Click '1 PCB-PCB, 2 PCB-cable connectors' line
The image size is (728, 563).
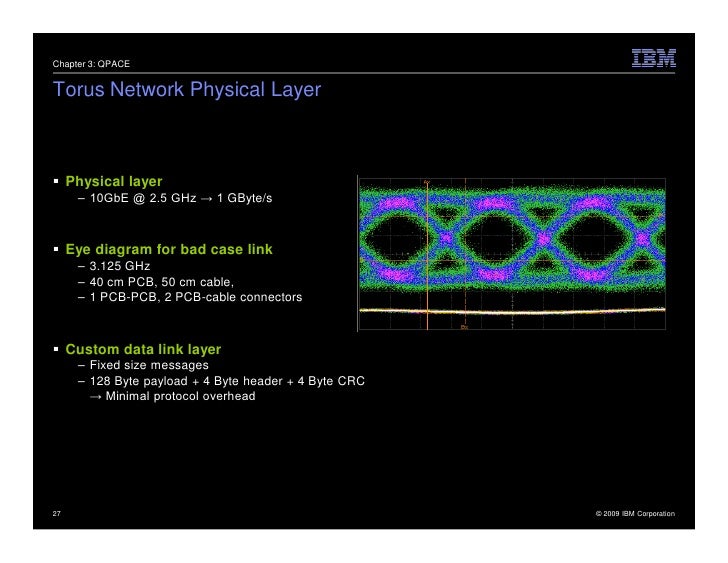point(196,297)
